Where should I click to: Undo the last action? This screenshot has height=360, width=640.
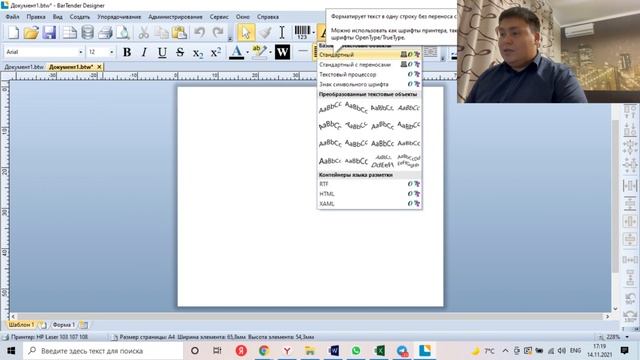(200, 32)
